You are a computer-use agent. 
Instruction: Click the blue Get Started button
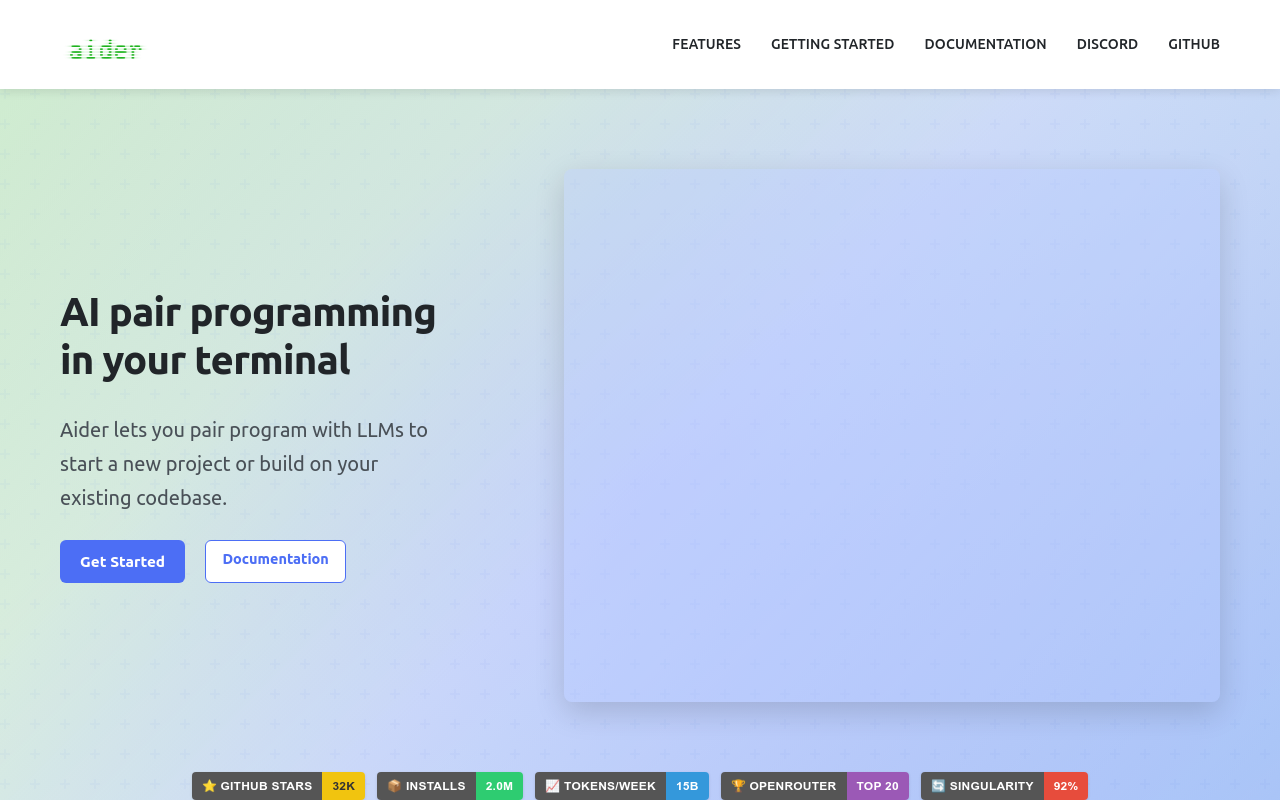(122, 561)
